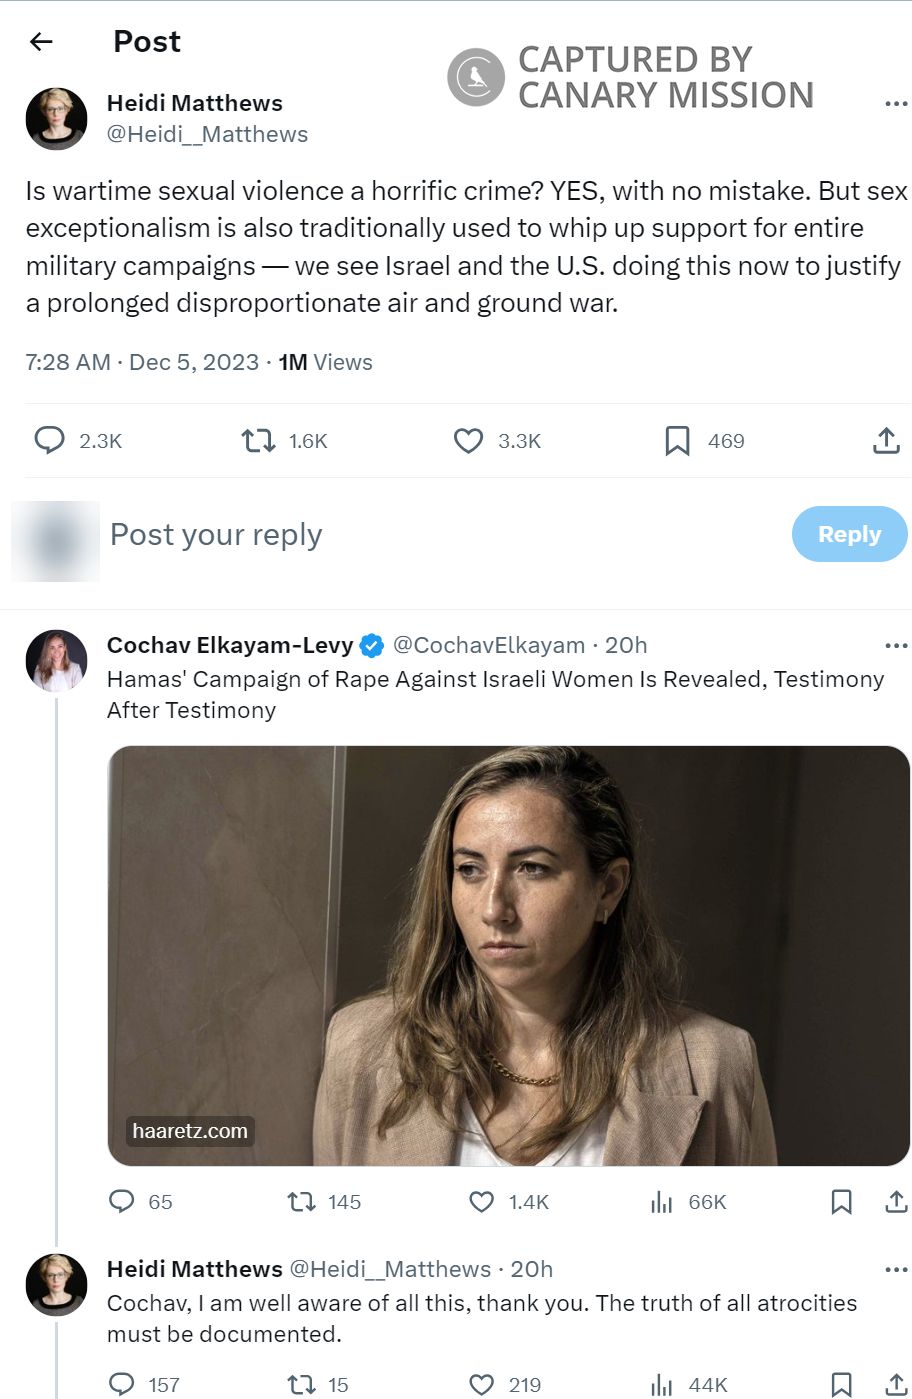Bookmark Cochav Elkayam-Levy's post

tap(841, 1201)
